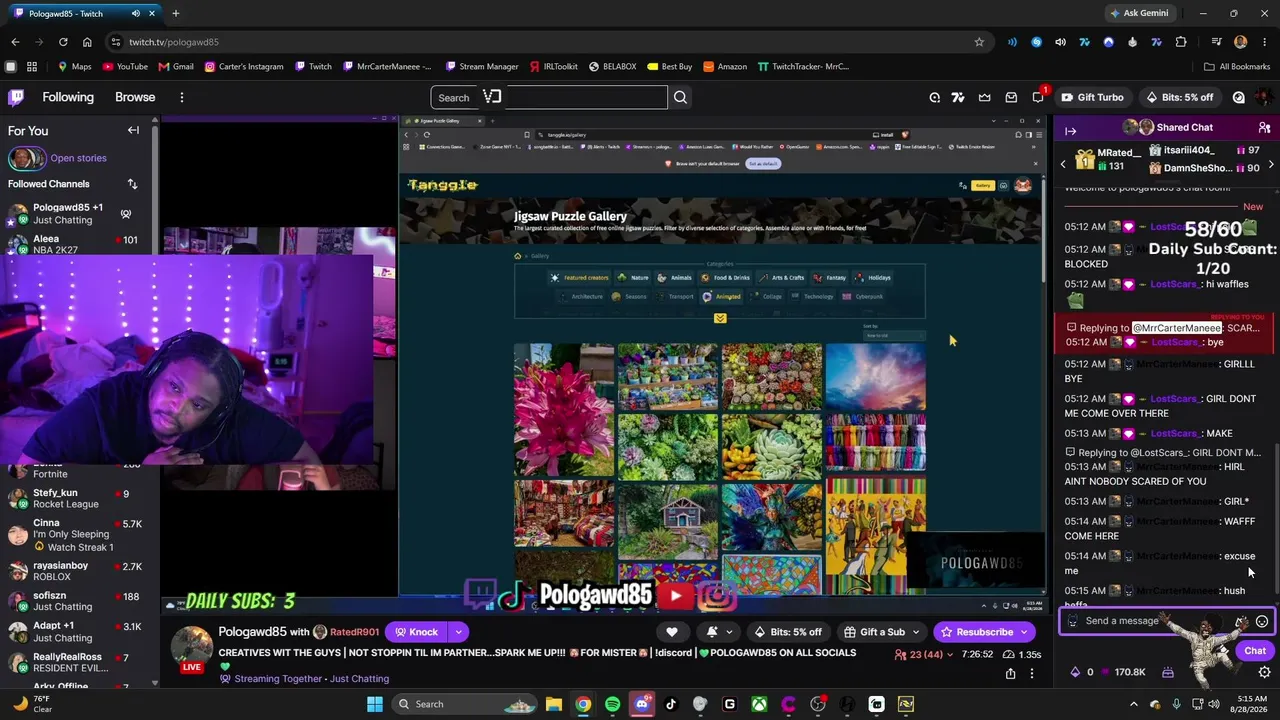Bookmark this page with the star
This screenshot has height=720, width=1280.
(979, 42)
